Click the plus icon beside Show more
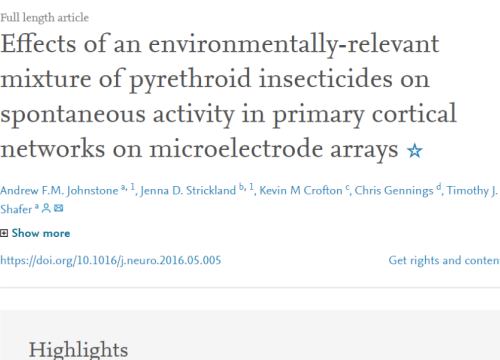Viewport: 500px width, 360px height. point(4,233)
